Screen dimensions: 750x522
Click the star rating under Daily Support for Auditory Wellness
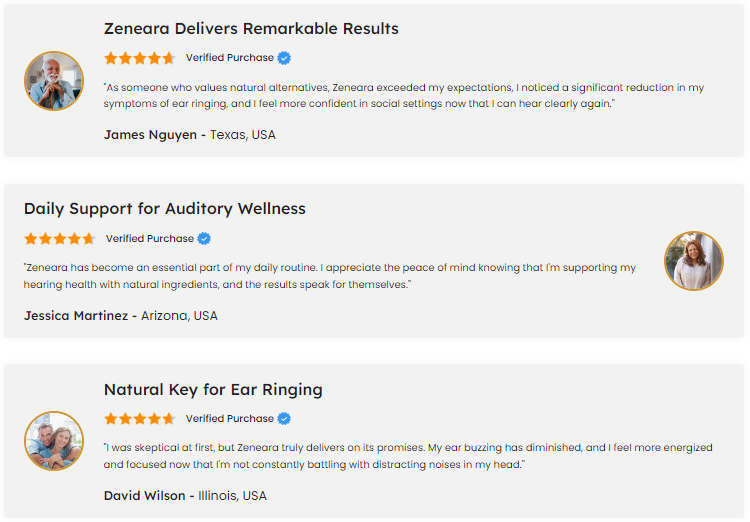click(59, 239)
